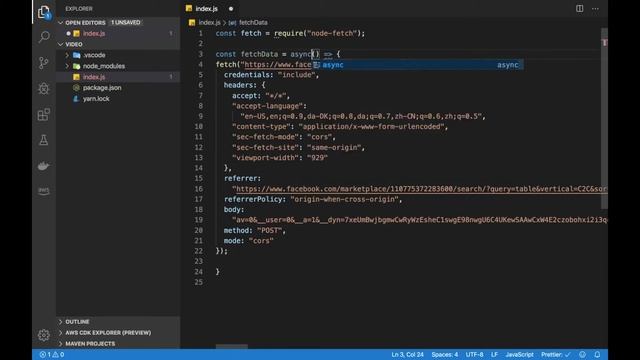Click the credentials: "include" line
The height and width of the screenshot is (360, 640).
point(271,75)
